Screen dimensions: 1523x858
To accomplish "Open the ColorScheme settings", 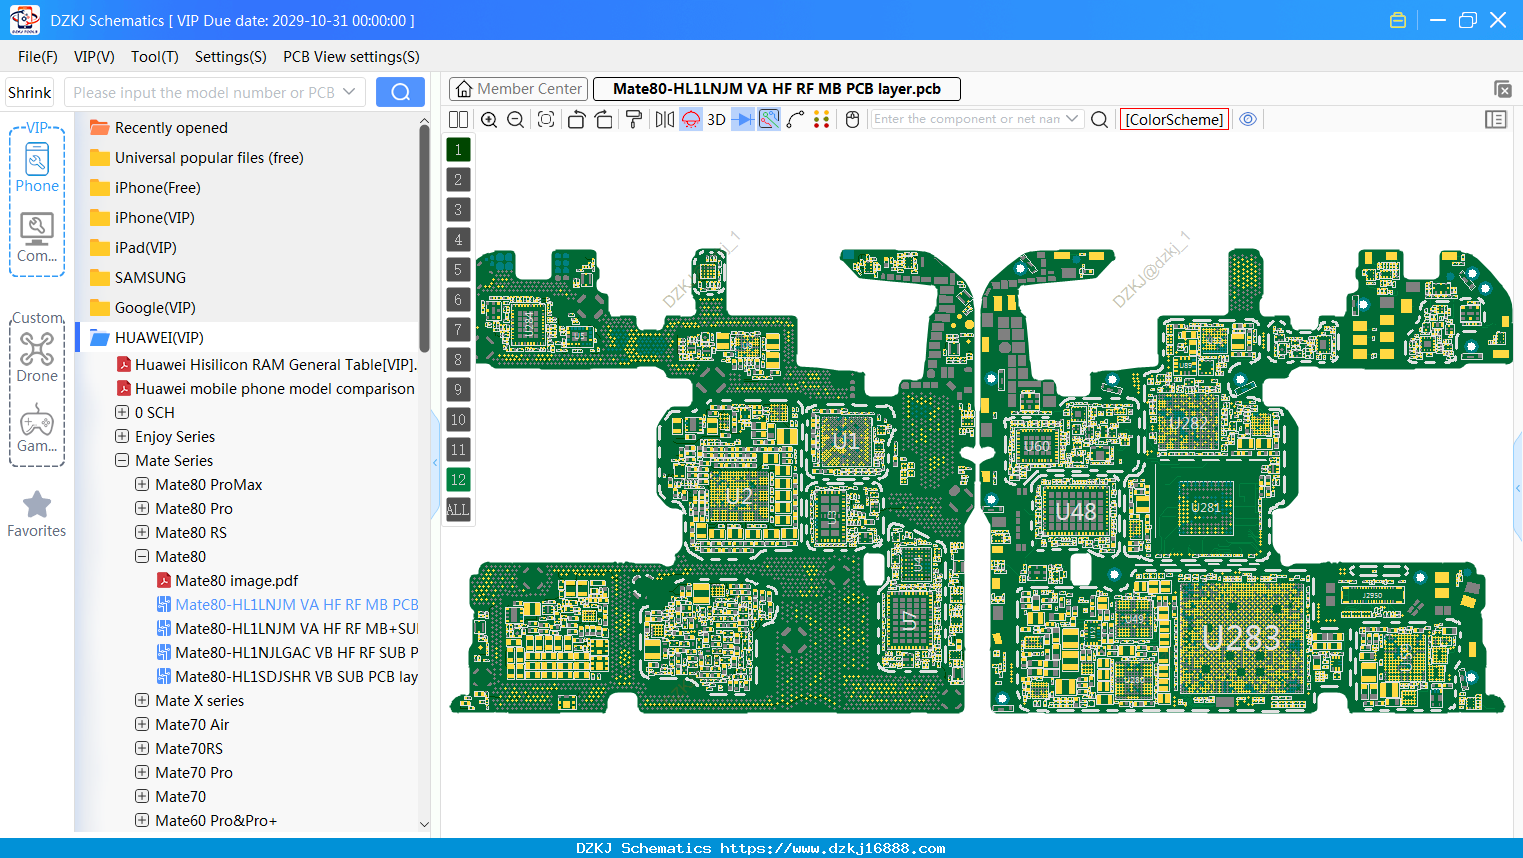I will click(1174, 119).
